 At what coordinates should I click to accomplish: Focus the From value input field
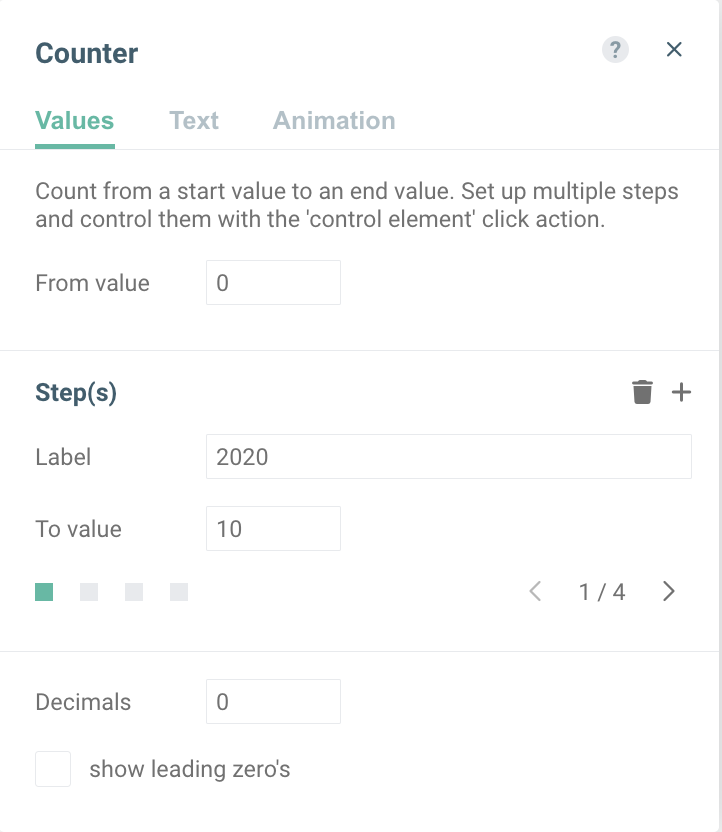(x=273, y=283)
